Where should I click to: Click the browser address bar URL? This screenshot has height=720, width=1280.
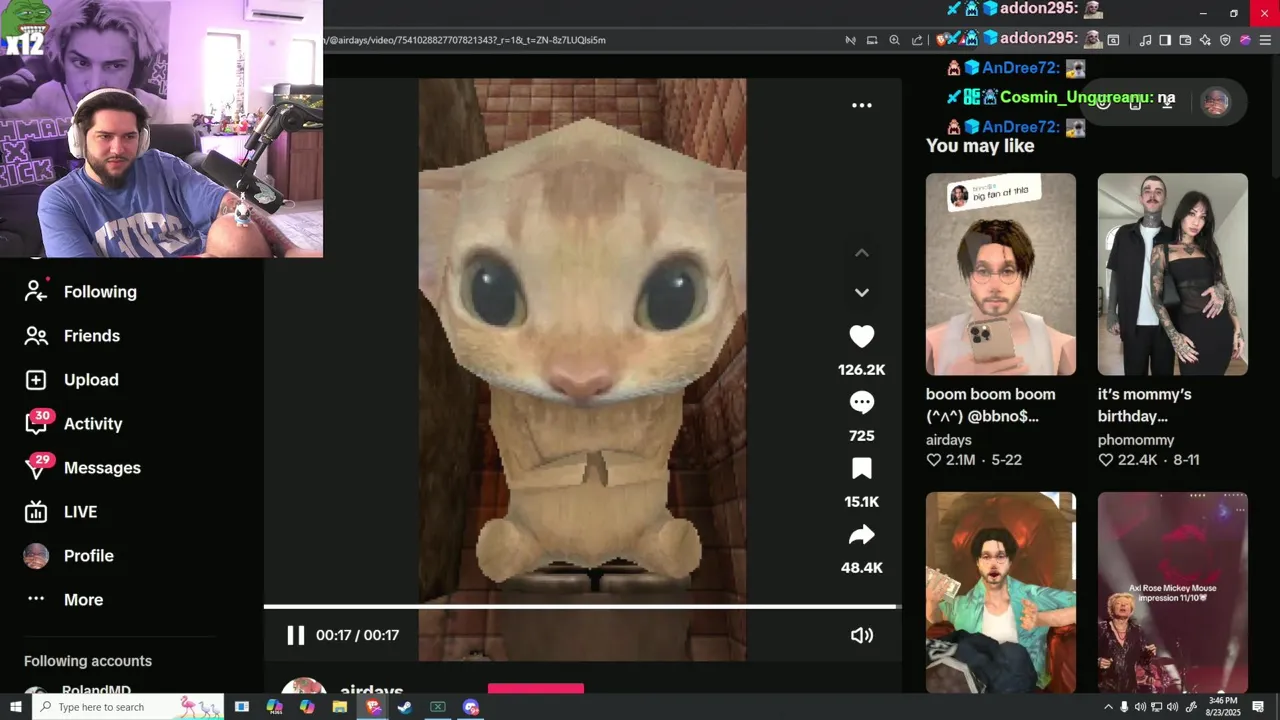[x=465, y=40]
